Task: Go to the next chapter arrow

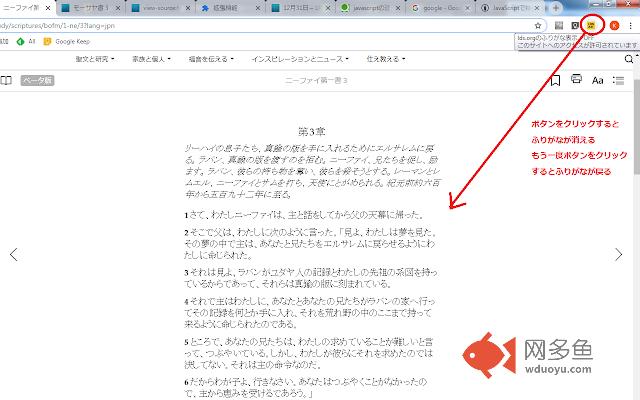Action: [x=618, y=254]
